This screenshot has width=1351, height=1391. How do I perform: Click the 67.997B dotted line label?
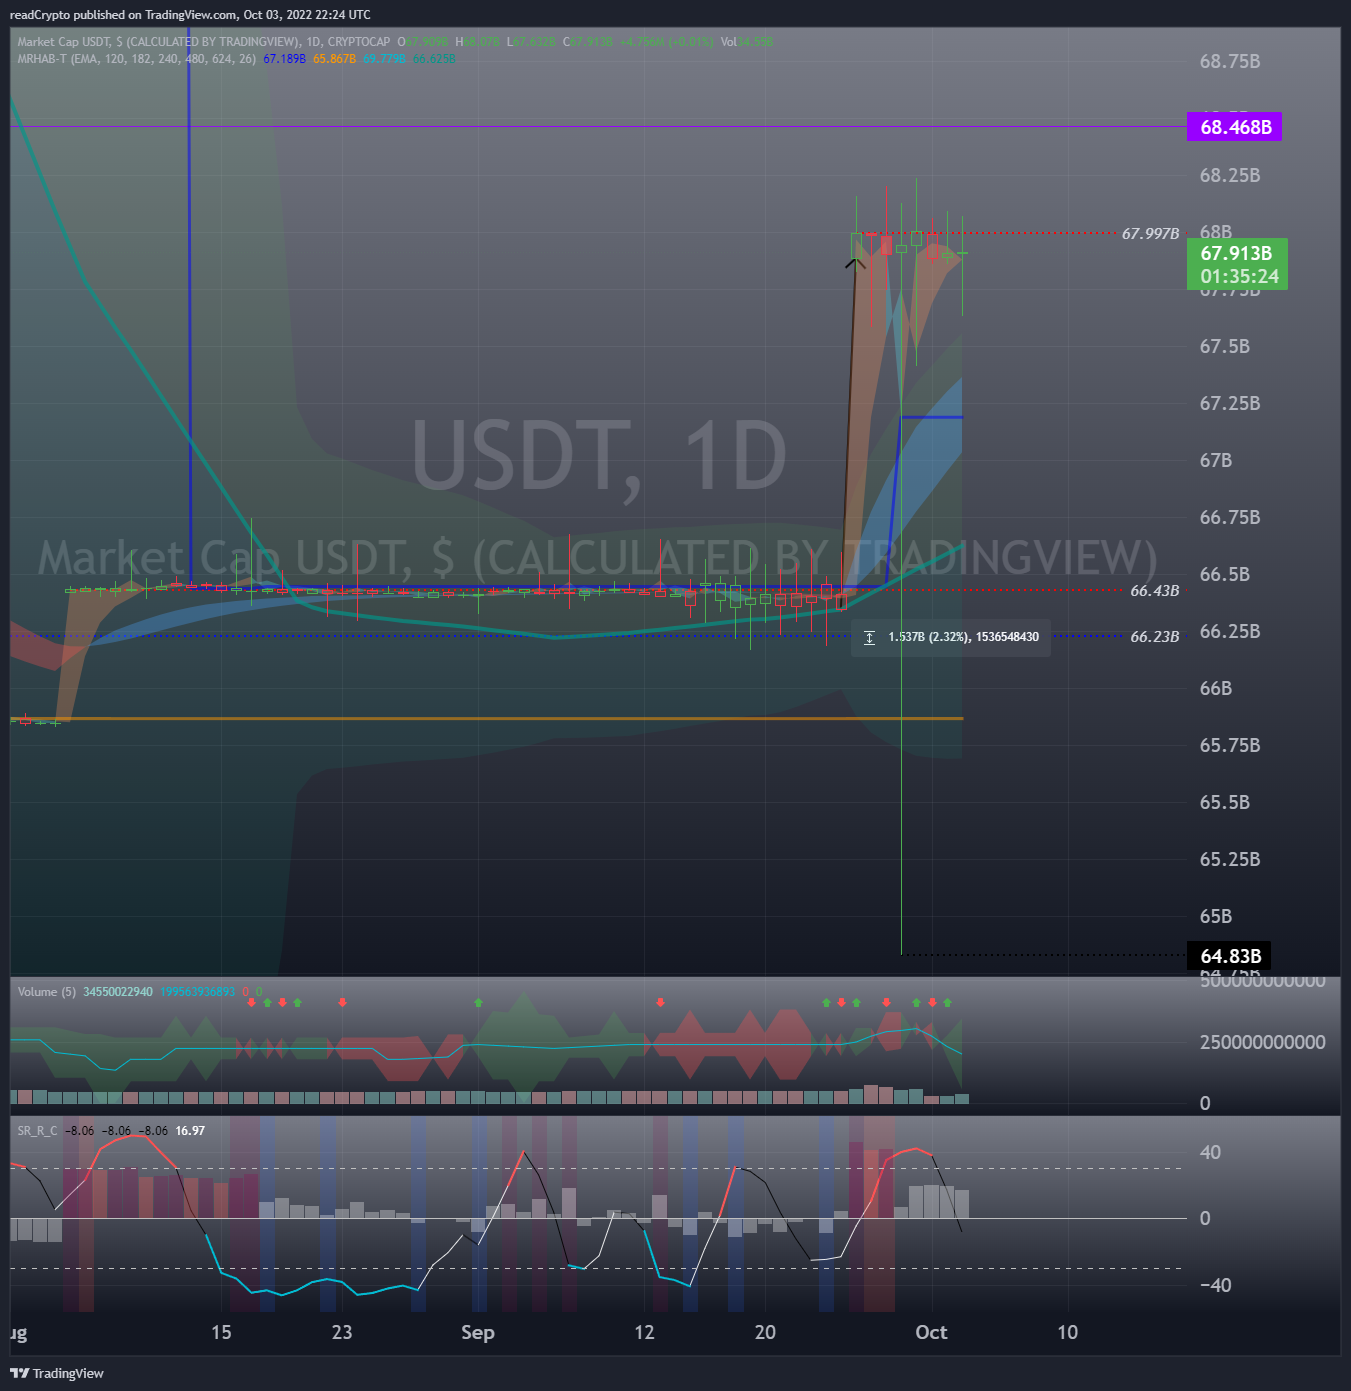[1150, 234]
